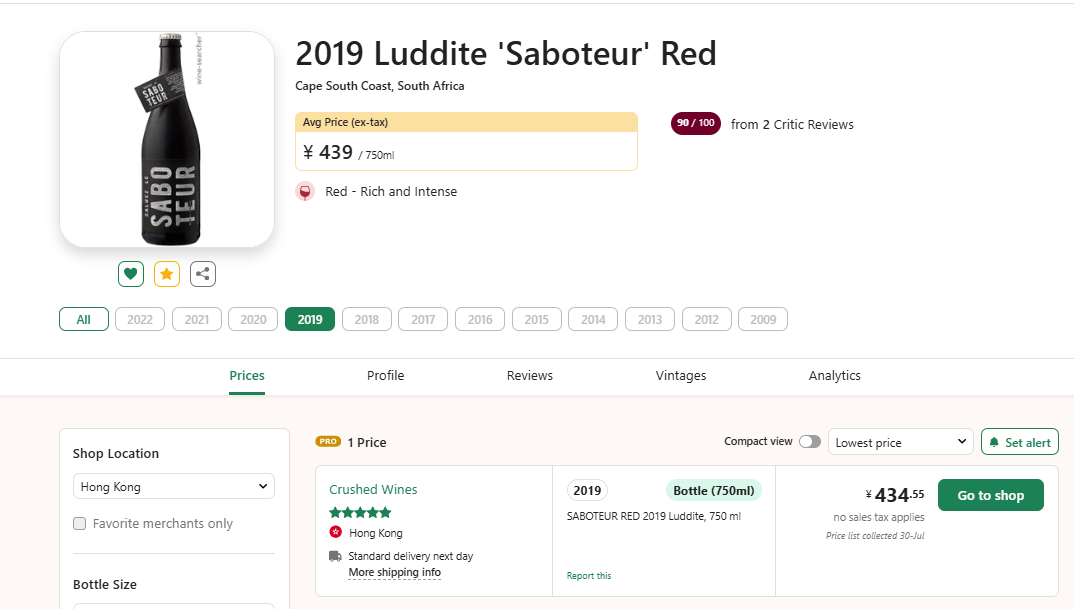Click the delivery truck icon
The height and width of the screenshot is (609, 1074).
coord(335,556)
